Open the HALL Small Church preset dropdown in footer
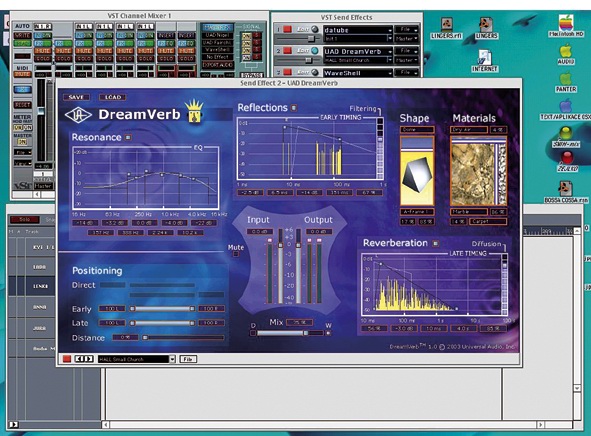 pos(136,359)
